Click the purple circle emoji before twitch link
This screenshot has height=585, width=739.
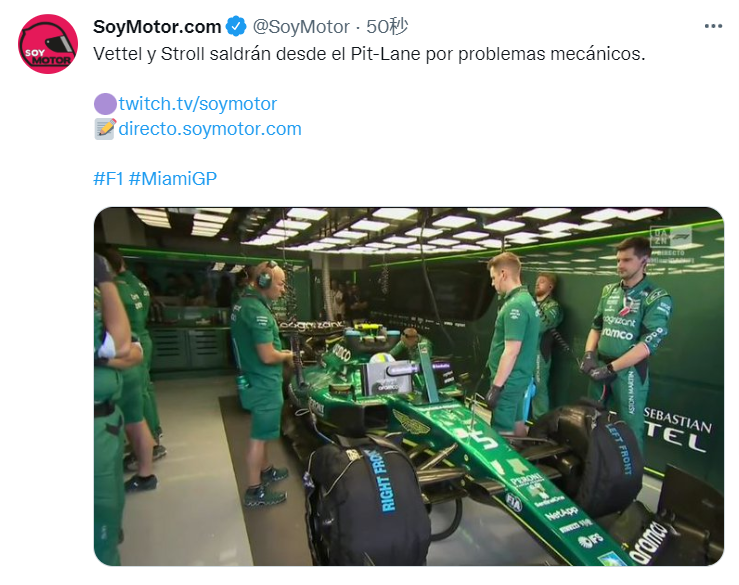(105, 104)
